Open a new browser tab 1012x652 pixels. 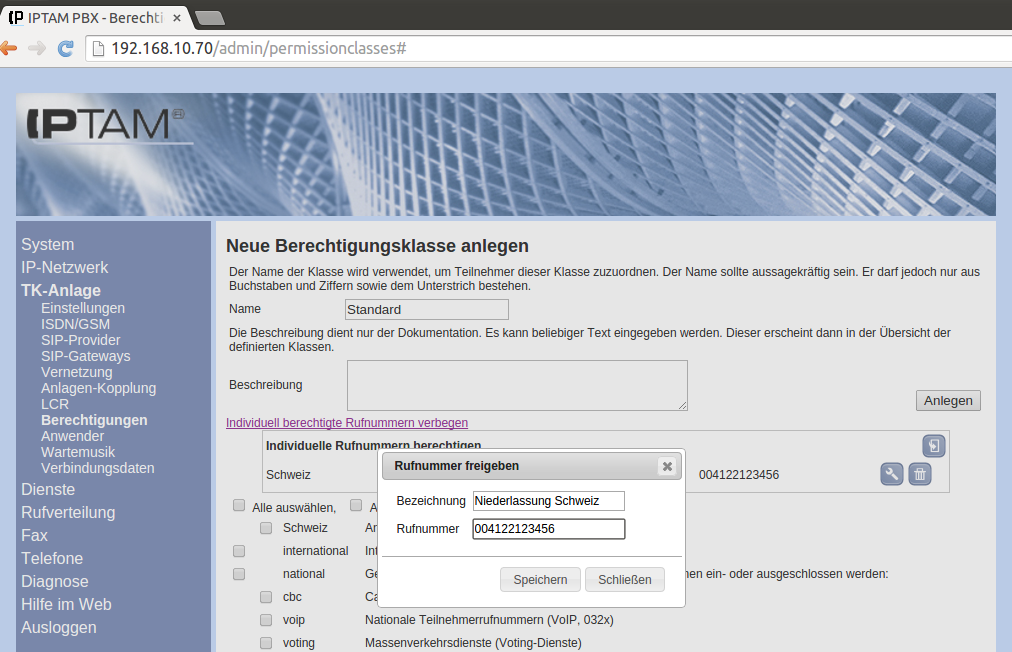click(x=209, y=17)
